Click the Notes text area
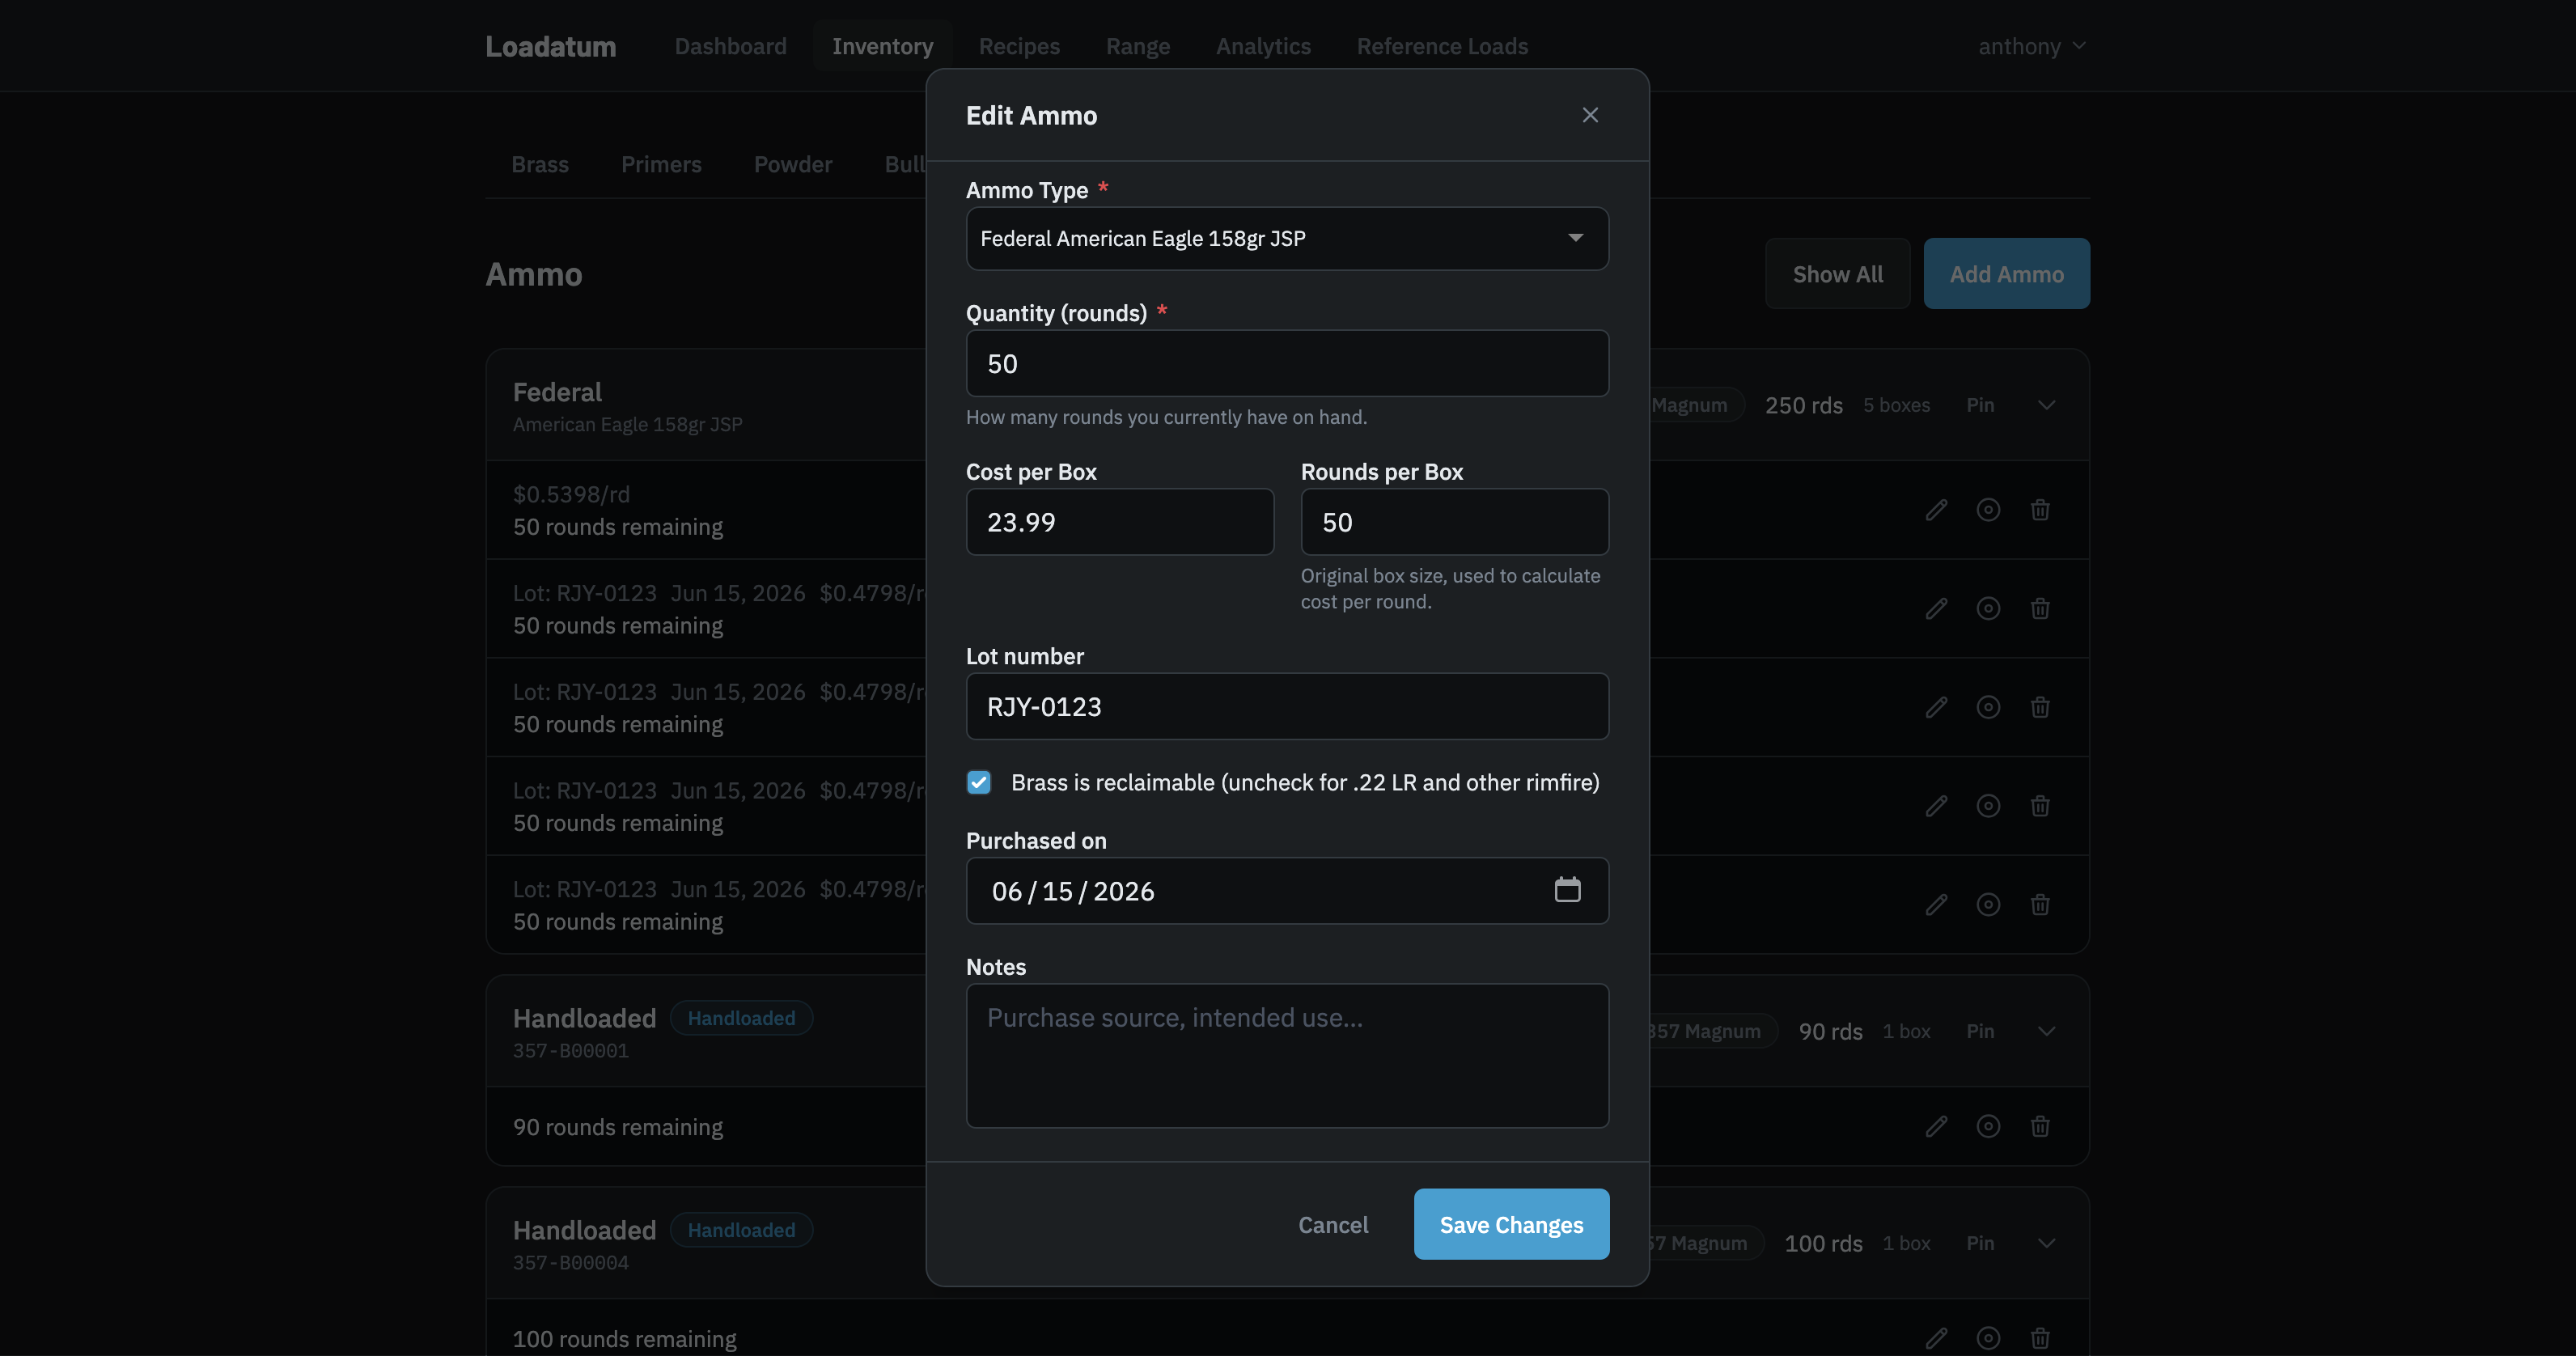This screenshot has width=2576, height=1356. tap(1287, 1055)
